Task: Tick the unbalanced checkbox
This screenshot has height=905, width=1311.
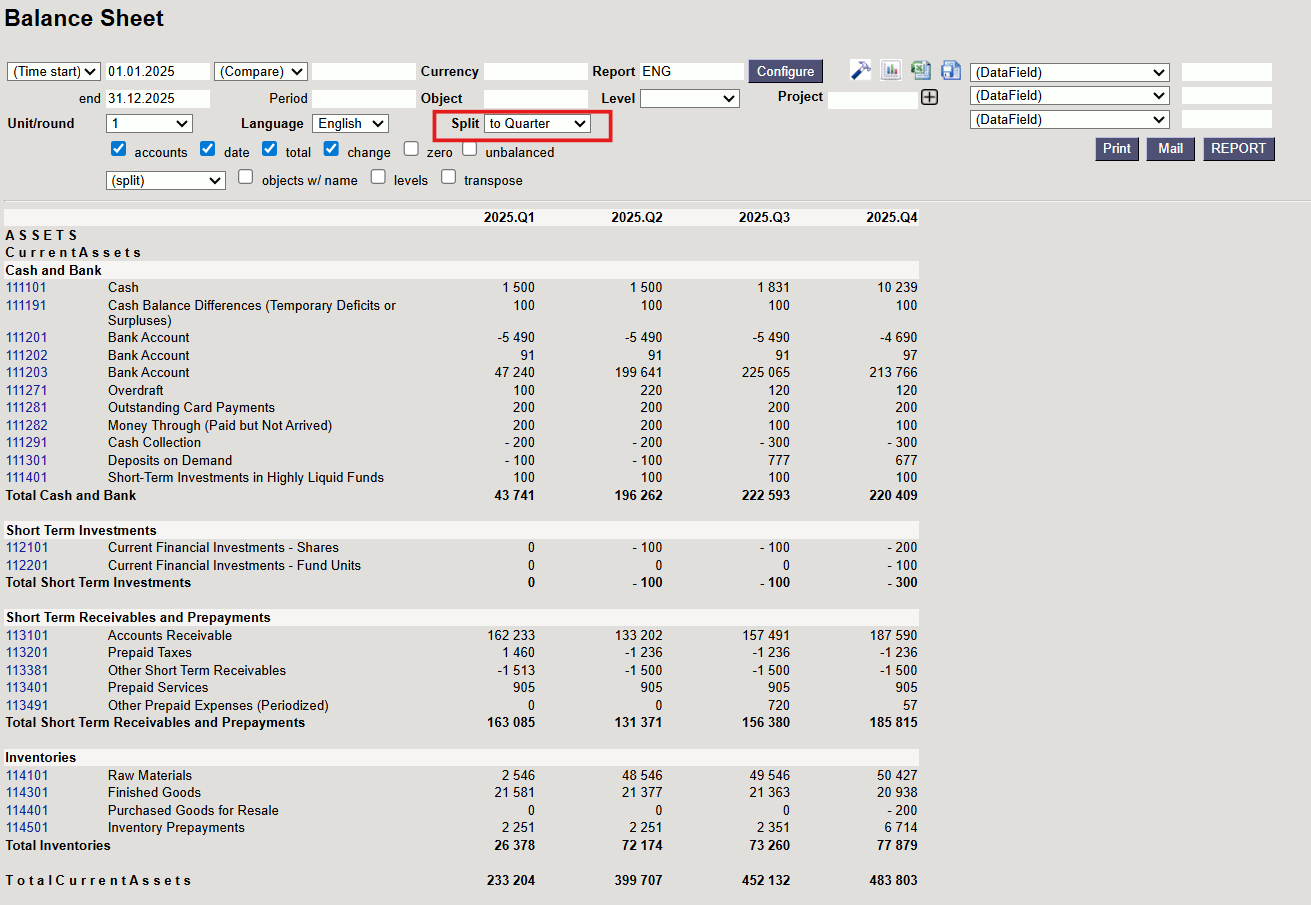Action: [x=470, y=149]
